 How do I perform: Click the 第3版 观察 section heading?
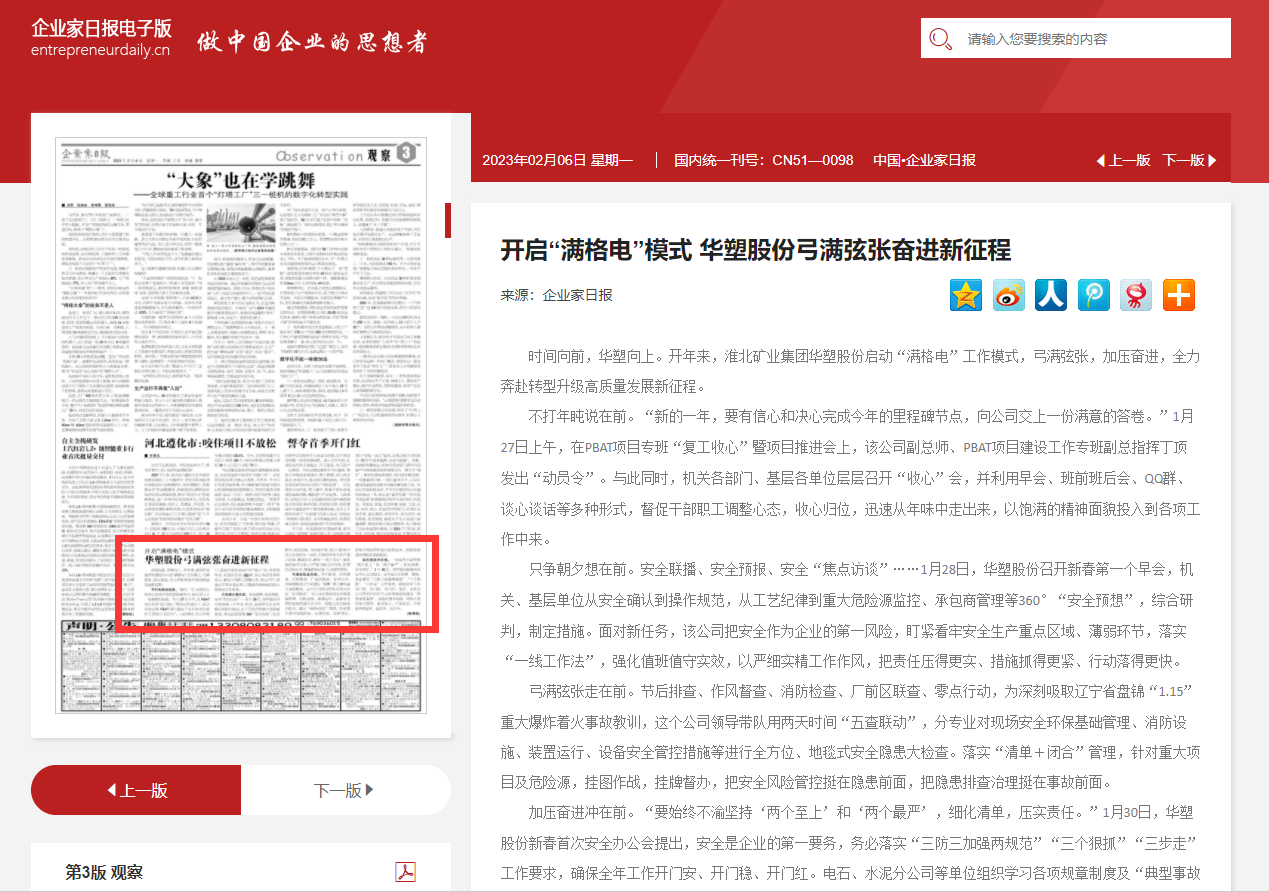point(104,872)
